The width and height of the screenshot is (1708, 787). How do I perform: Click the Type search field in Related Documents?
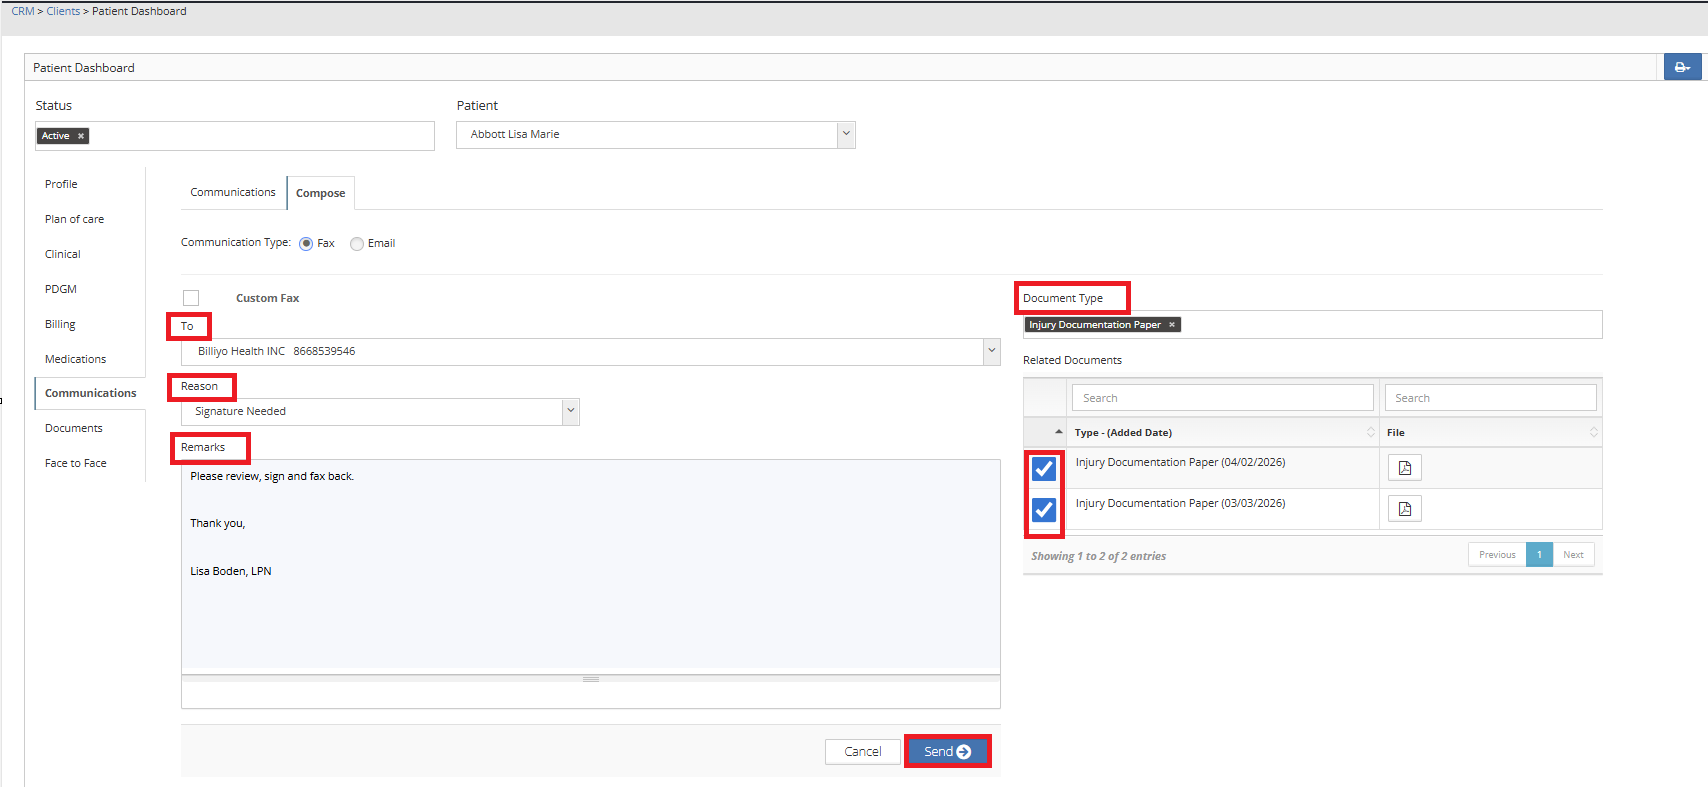coord(1222,398)
